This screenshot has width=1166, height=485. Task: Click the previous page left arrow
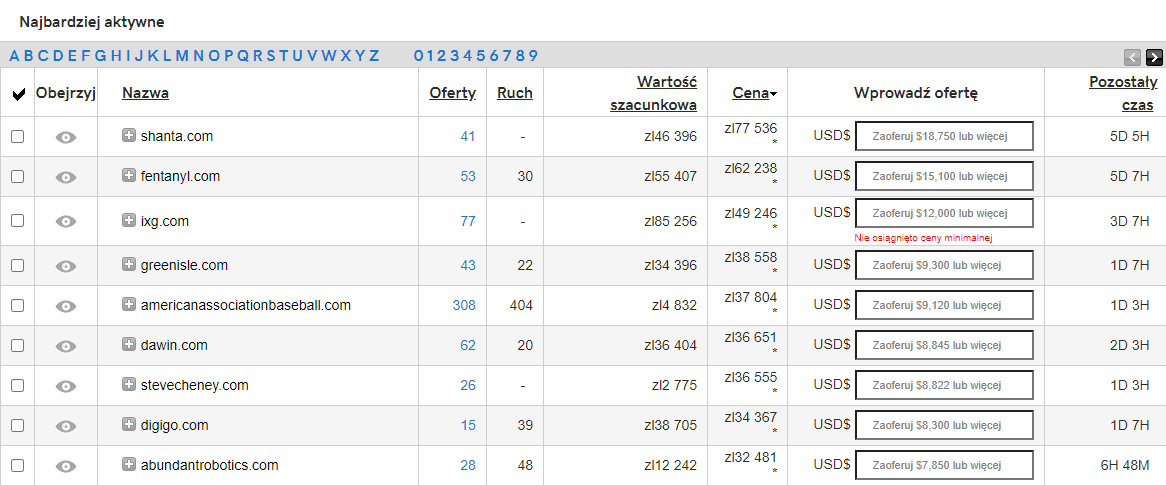pyautogui.click(x=1133, y=57)
